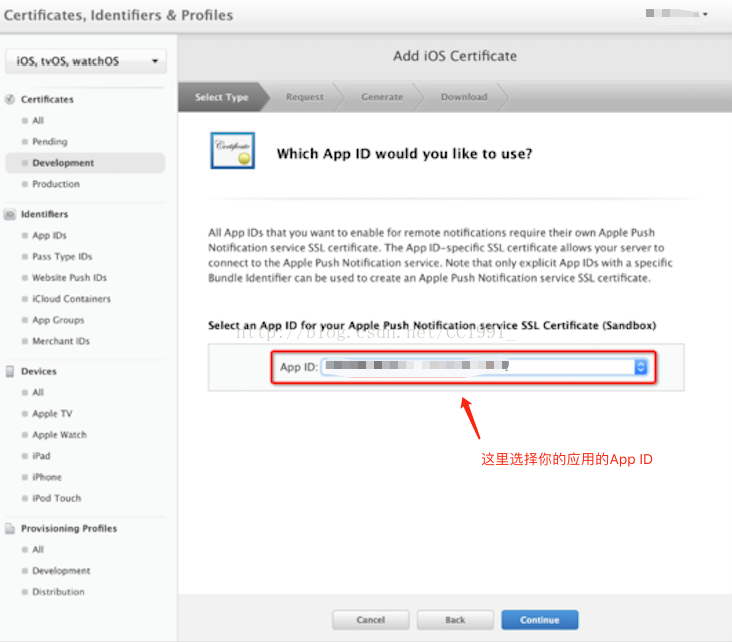
Task: Open App IDs under Identifiers
Action: pos(49,235)
